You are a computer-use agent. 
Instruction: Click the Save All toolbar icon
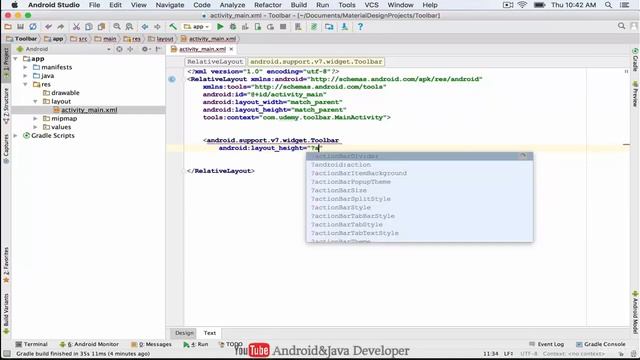pyautogui.click(x=20, y=27)
